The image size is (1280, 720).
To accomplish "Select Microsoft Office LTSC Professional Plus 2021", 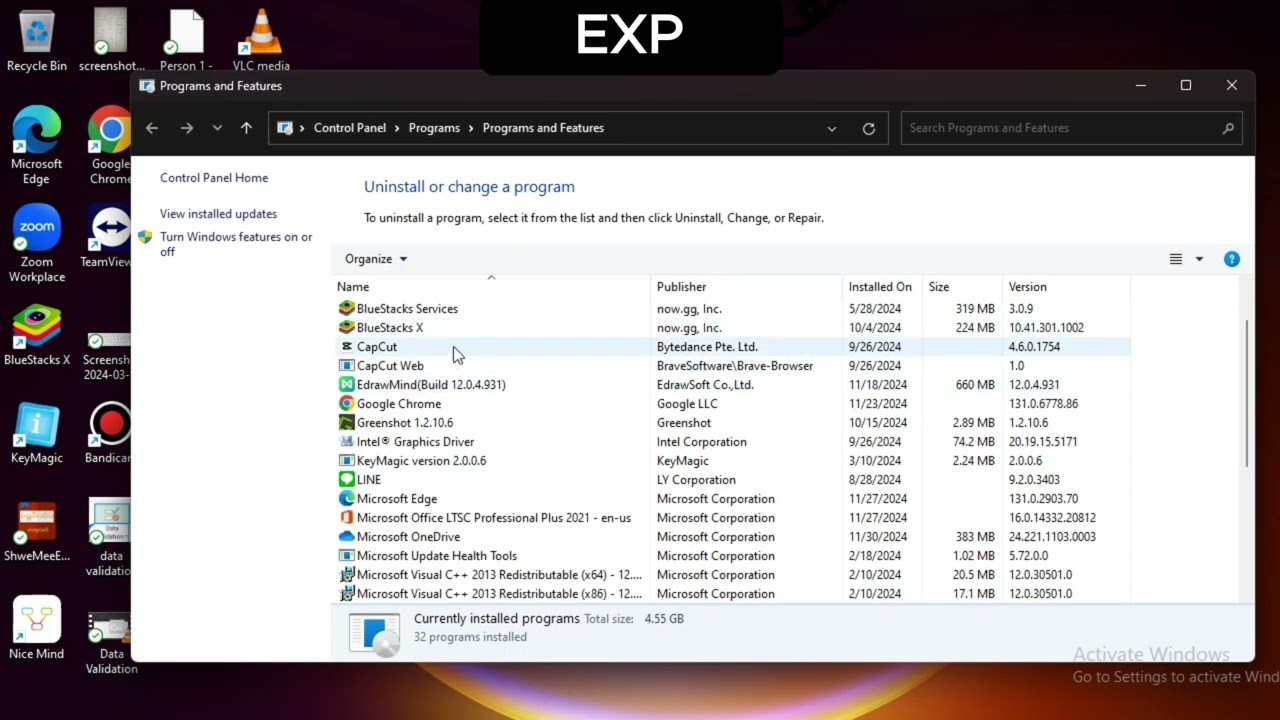I will point(732,518).
